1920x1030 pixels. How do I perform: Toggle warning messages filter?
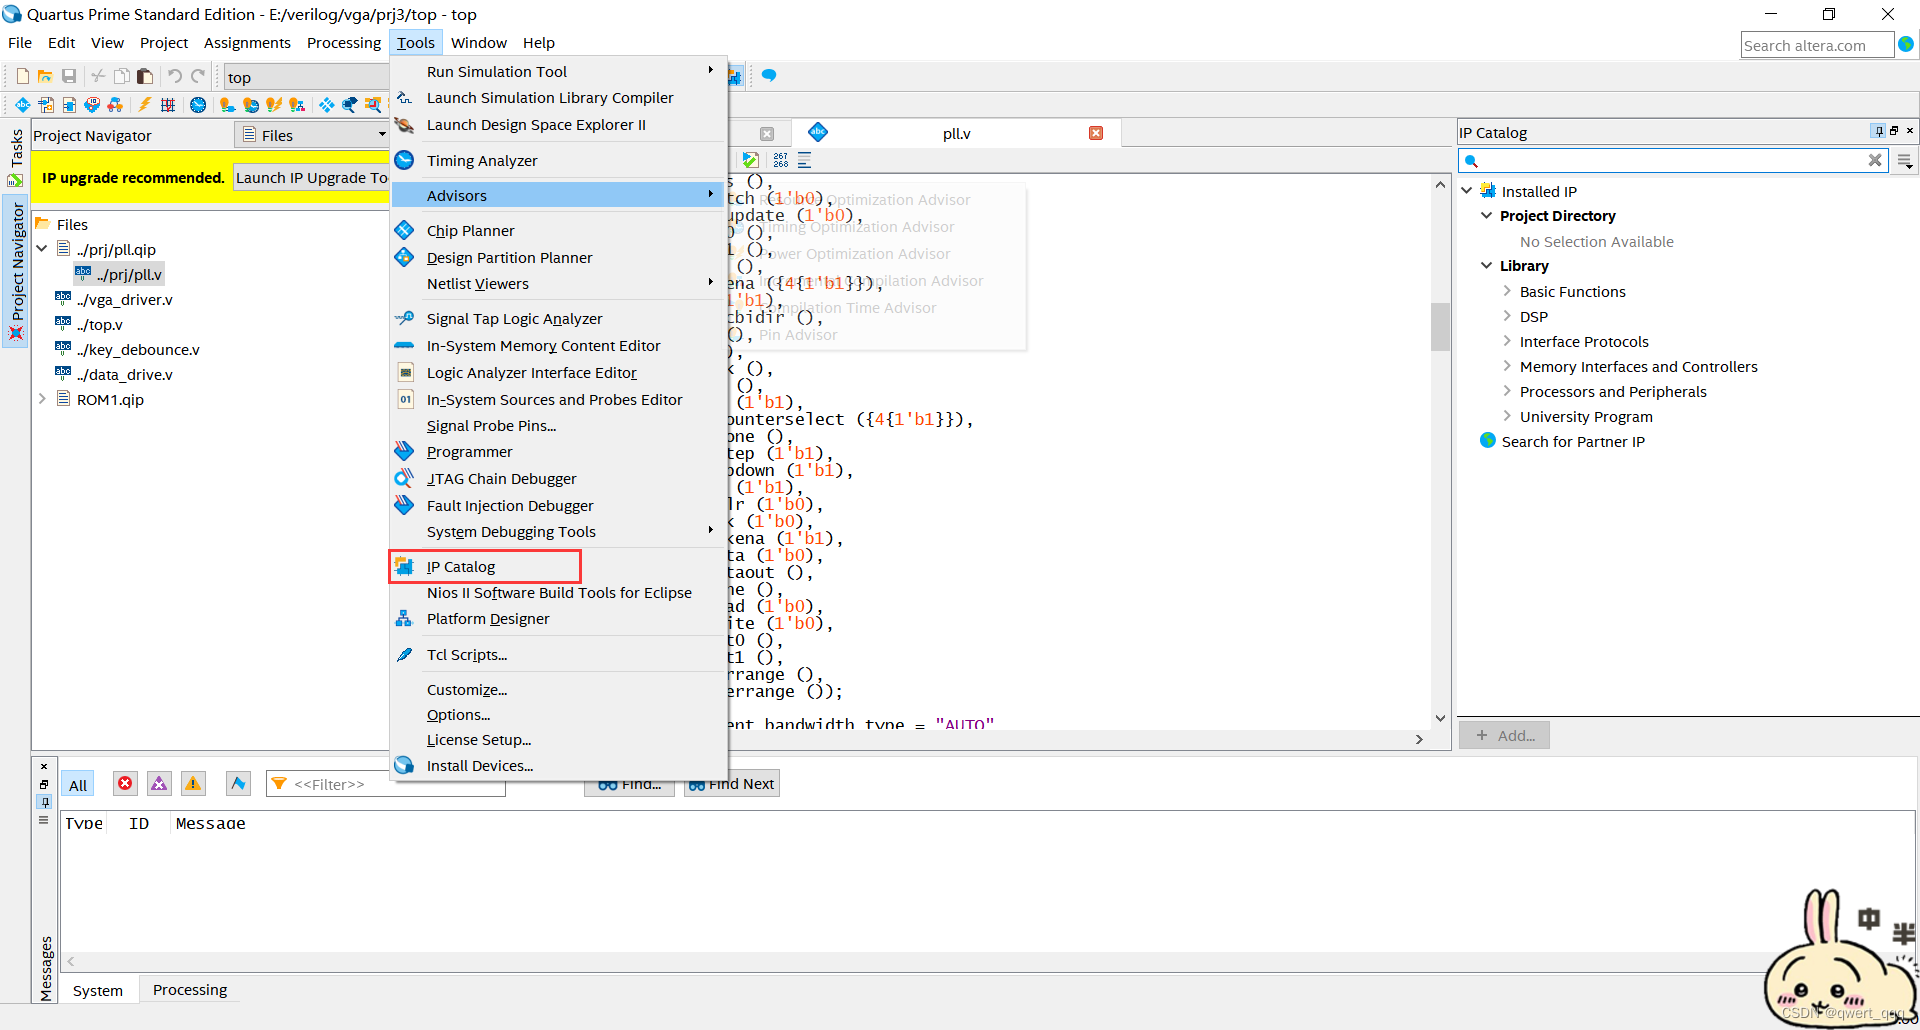point(193,784)
